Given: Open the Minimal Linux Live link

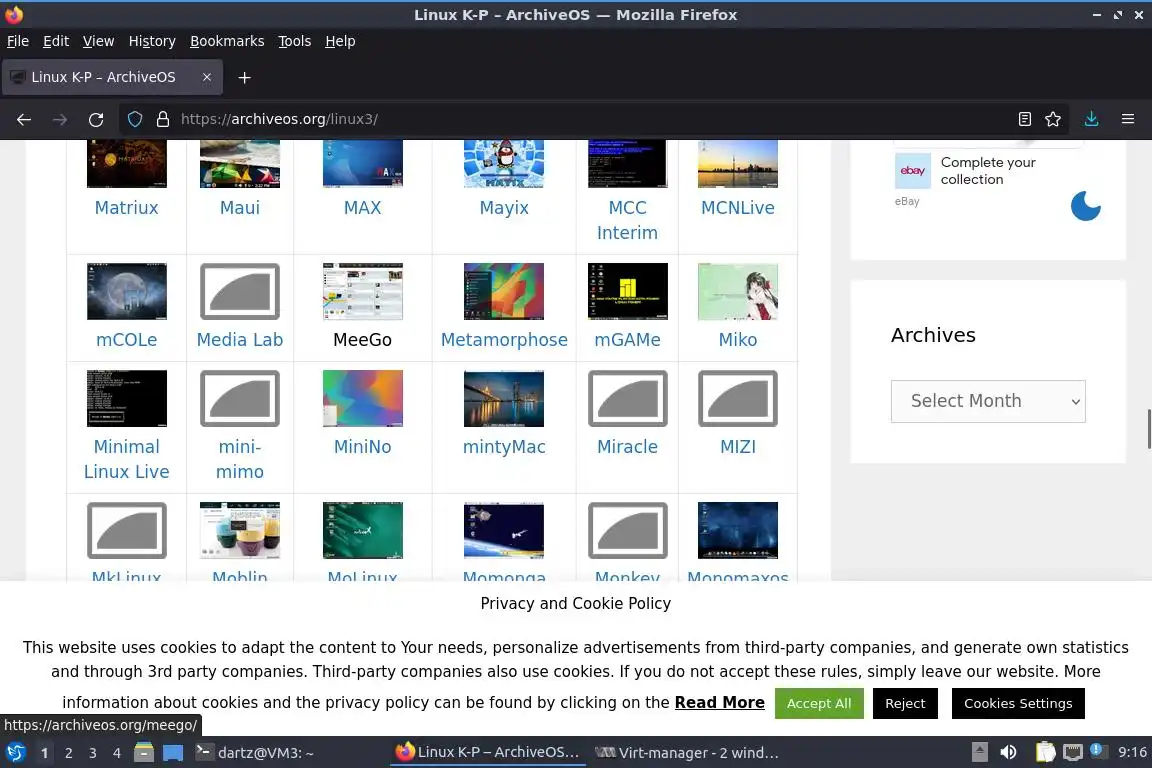Looking at the screenshot, I should 126,459.
